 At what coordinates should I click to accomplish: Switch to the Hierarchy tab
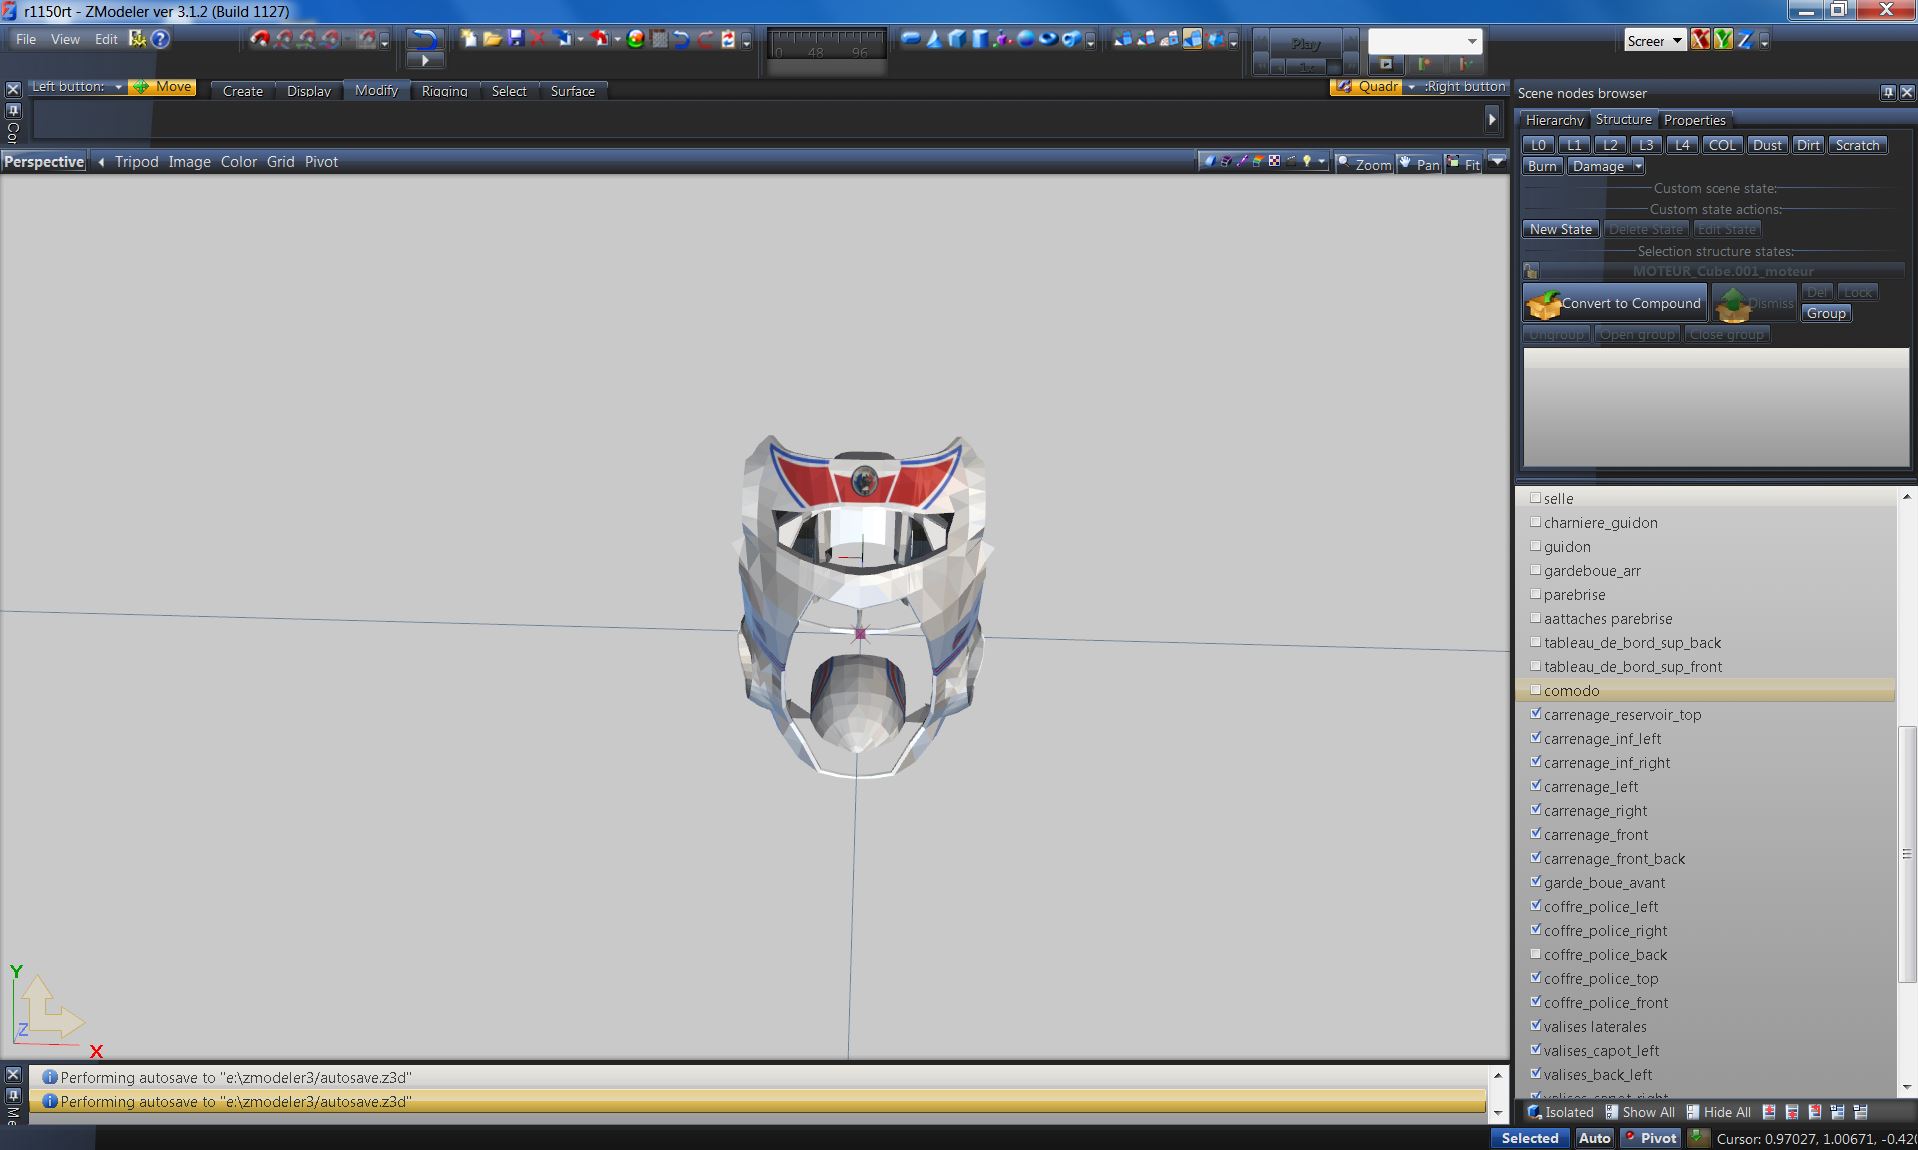pos(1553,120)
